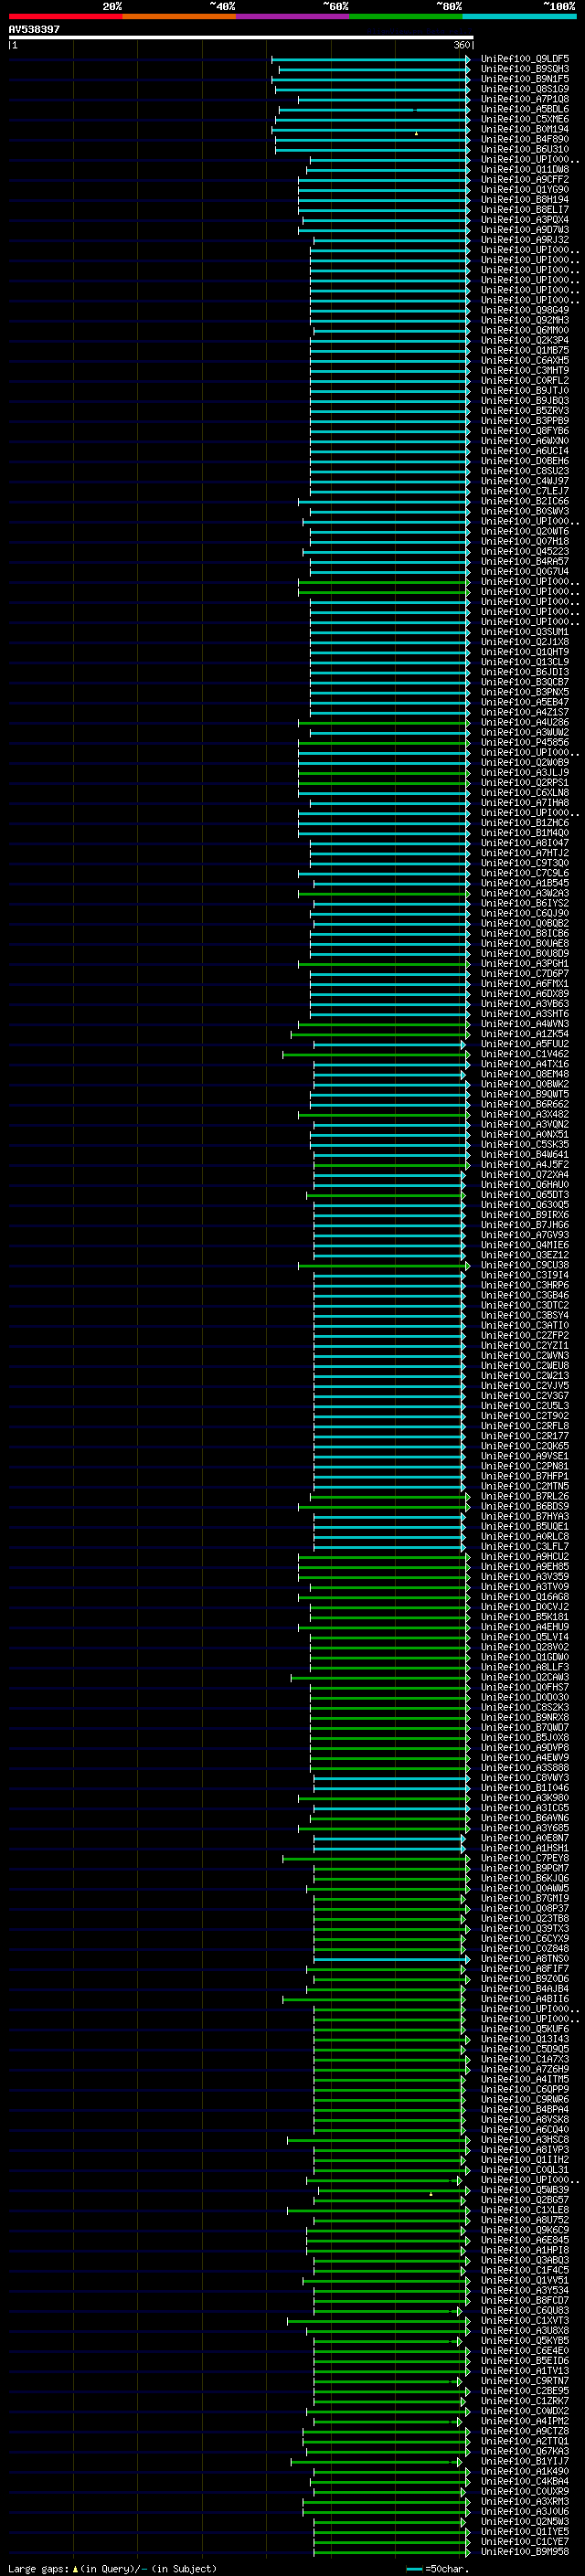Image resolution: width=585 pixels, height=2576 pixels.
Task: Select UniRef100_C2ZFP2 label
Action: click(524, 1335)
